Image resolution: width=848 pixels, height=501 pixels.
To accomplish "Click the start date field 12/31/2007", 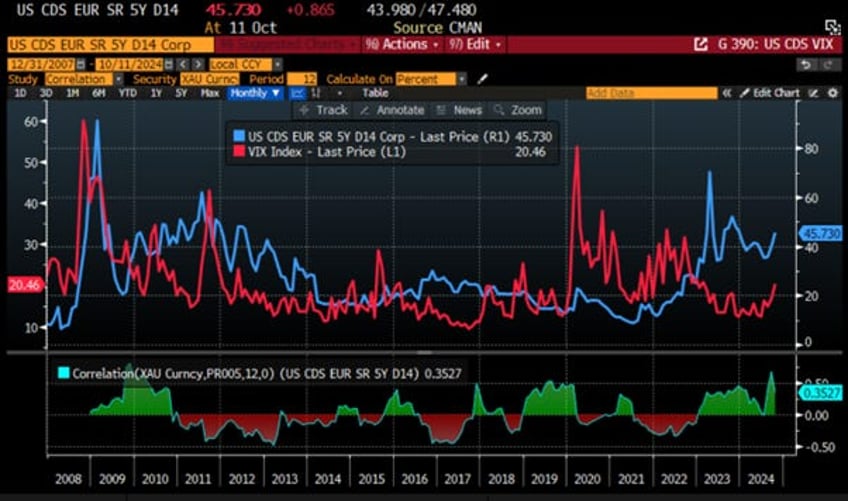I will (42, 64).
